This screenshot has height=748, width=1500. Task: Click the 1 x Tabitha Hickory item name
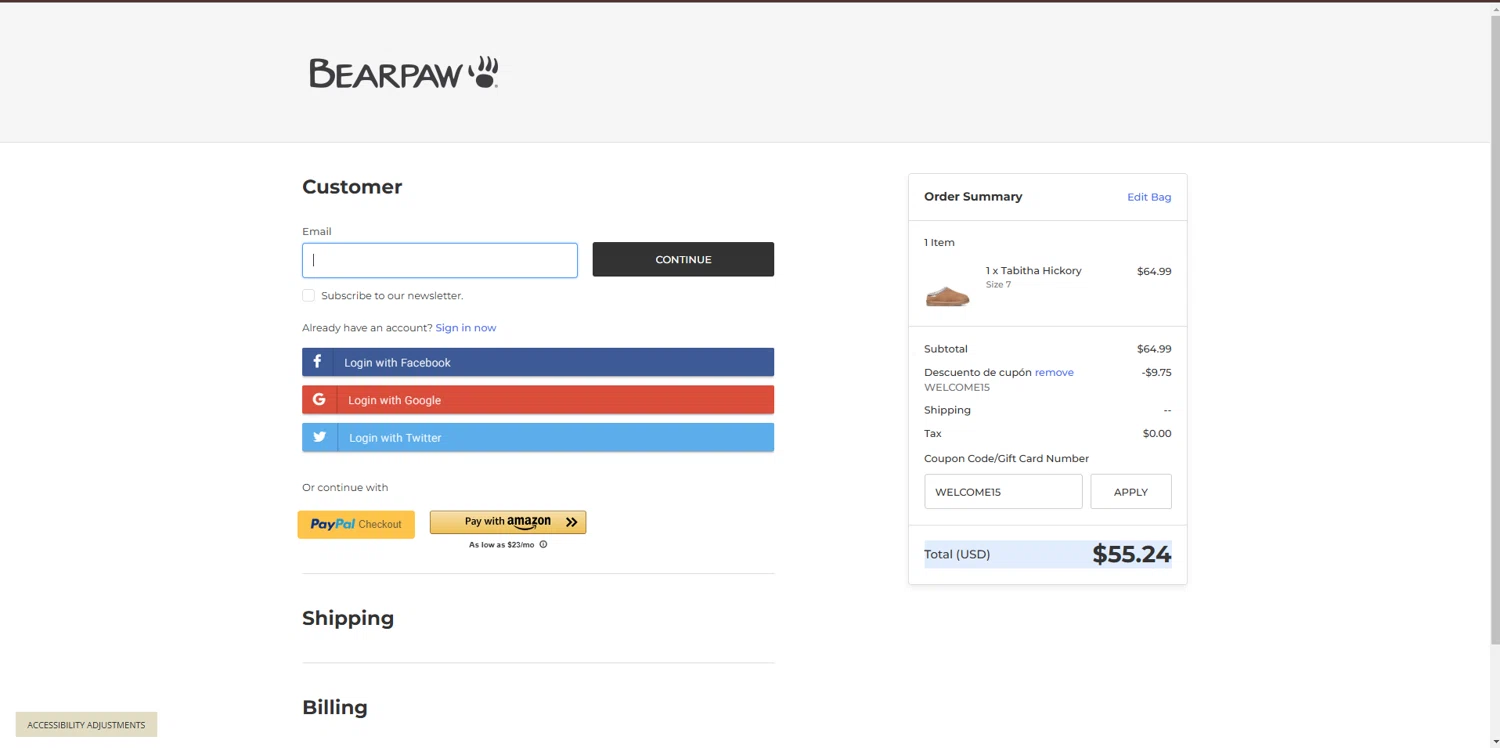point(1033,271)
